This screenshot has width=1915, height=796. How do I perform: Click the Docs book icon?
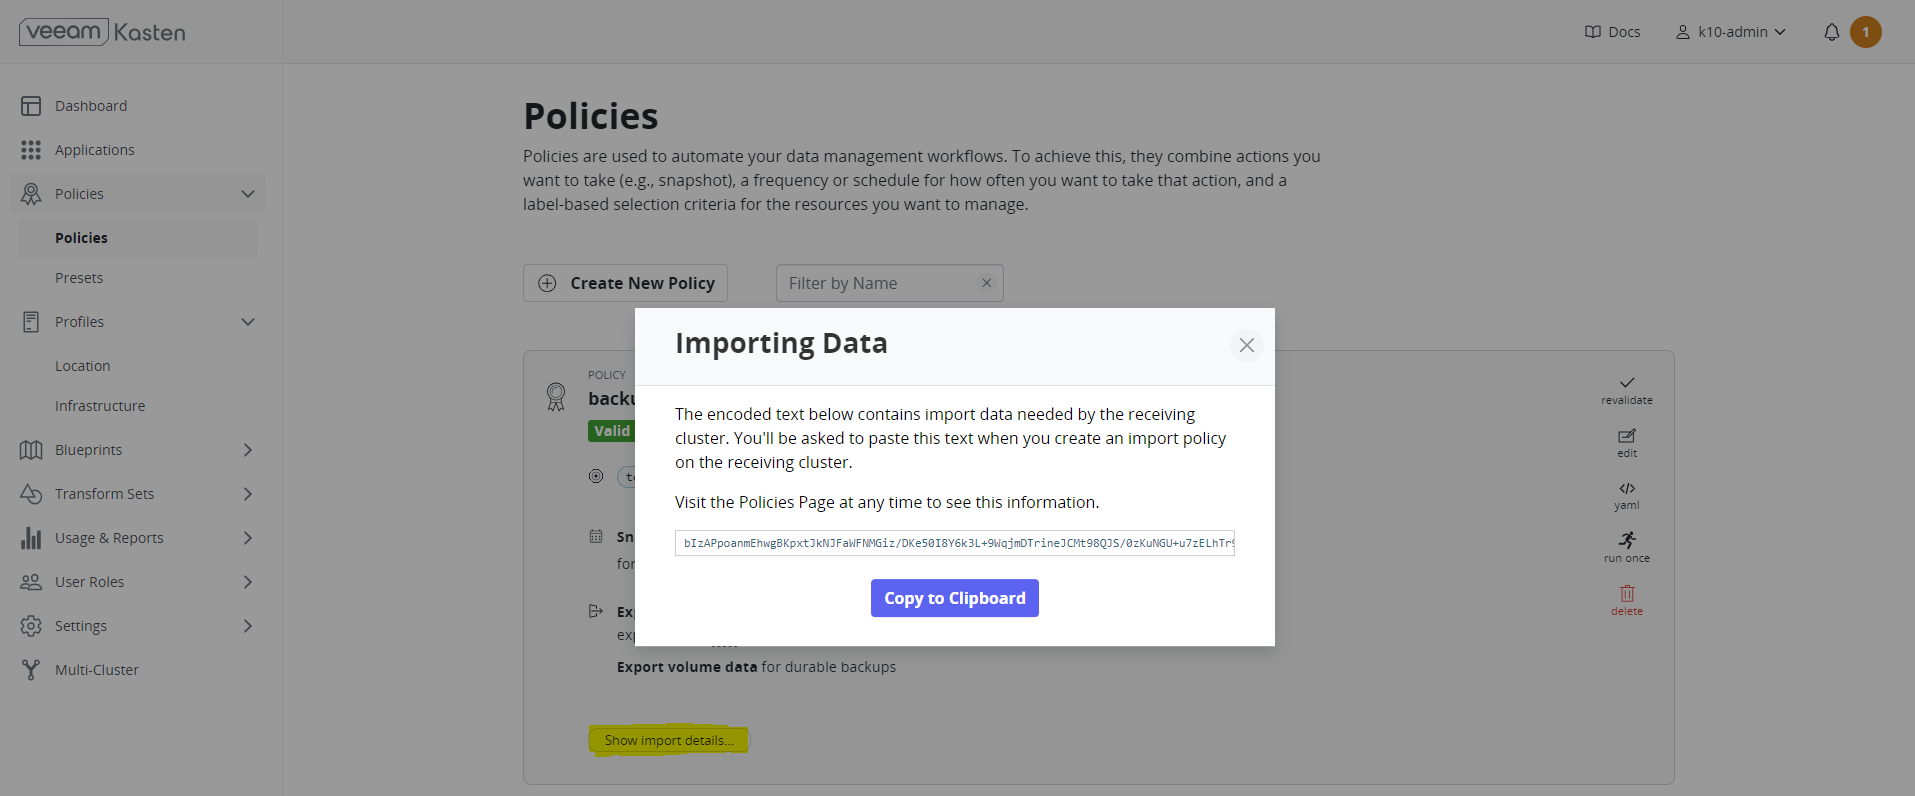tap(1593, 32)
